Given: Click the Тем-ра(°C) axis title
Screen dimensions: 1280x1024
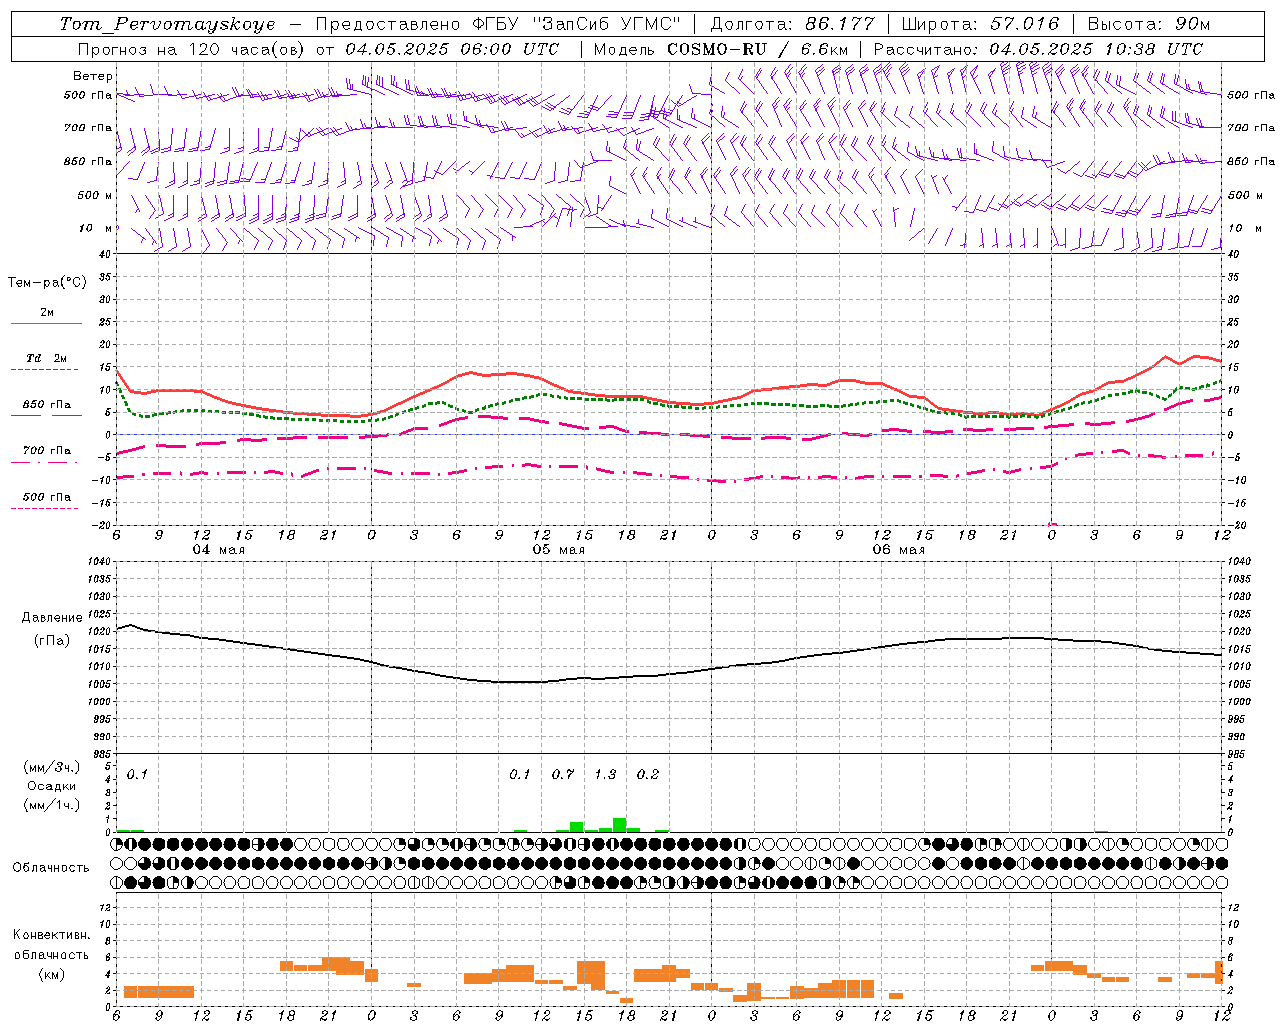Looking at the screenshot, I should coord(47,283).
